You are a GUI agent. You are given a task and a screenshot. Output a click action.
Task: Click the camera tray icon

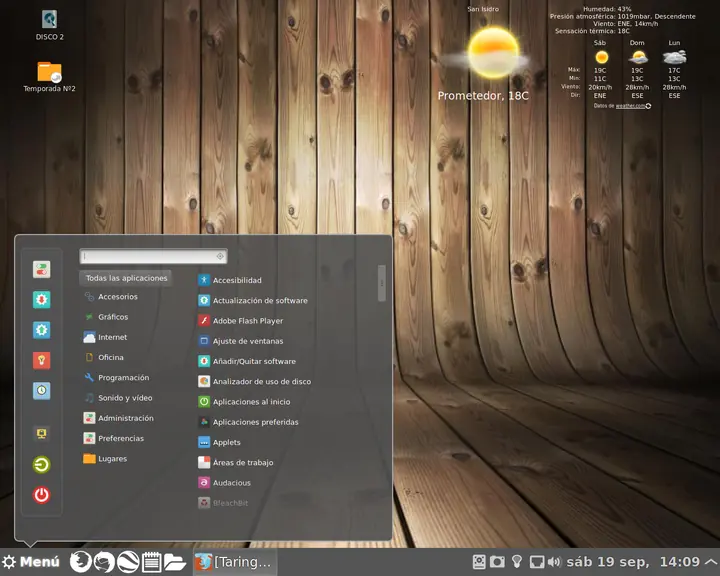click(x=497, y=561)
